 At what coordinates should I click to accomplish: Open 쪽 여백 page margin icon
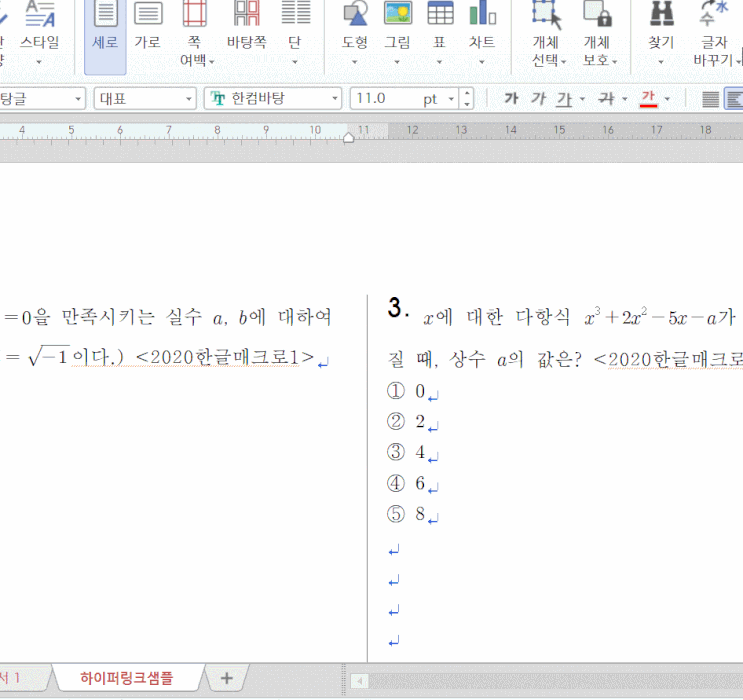(x=194, y=14)
